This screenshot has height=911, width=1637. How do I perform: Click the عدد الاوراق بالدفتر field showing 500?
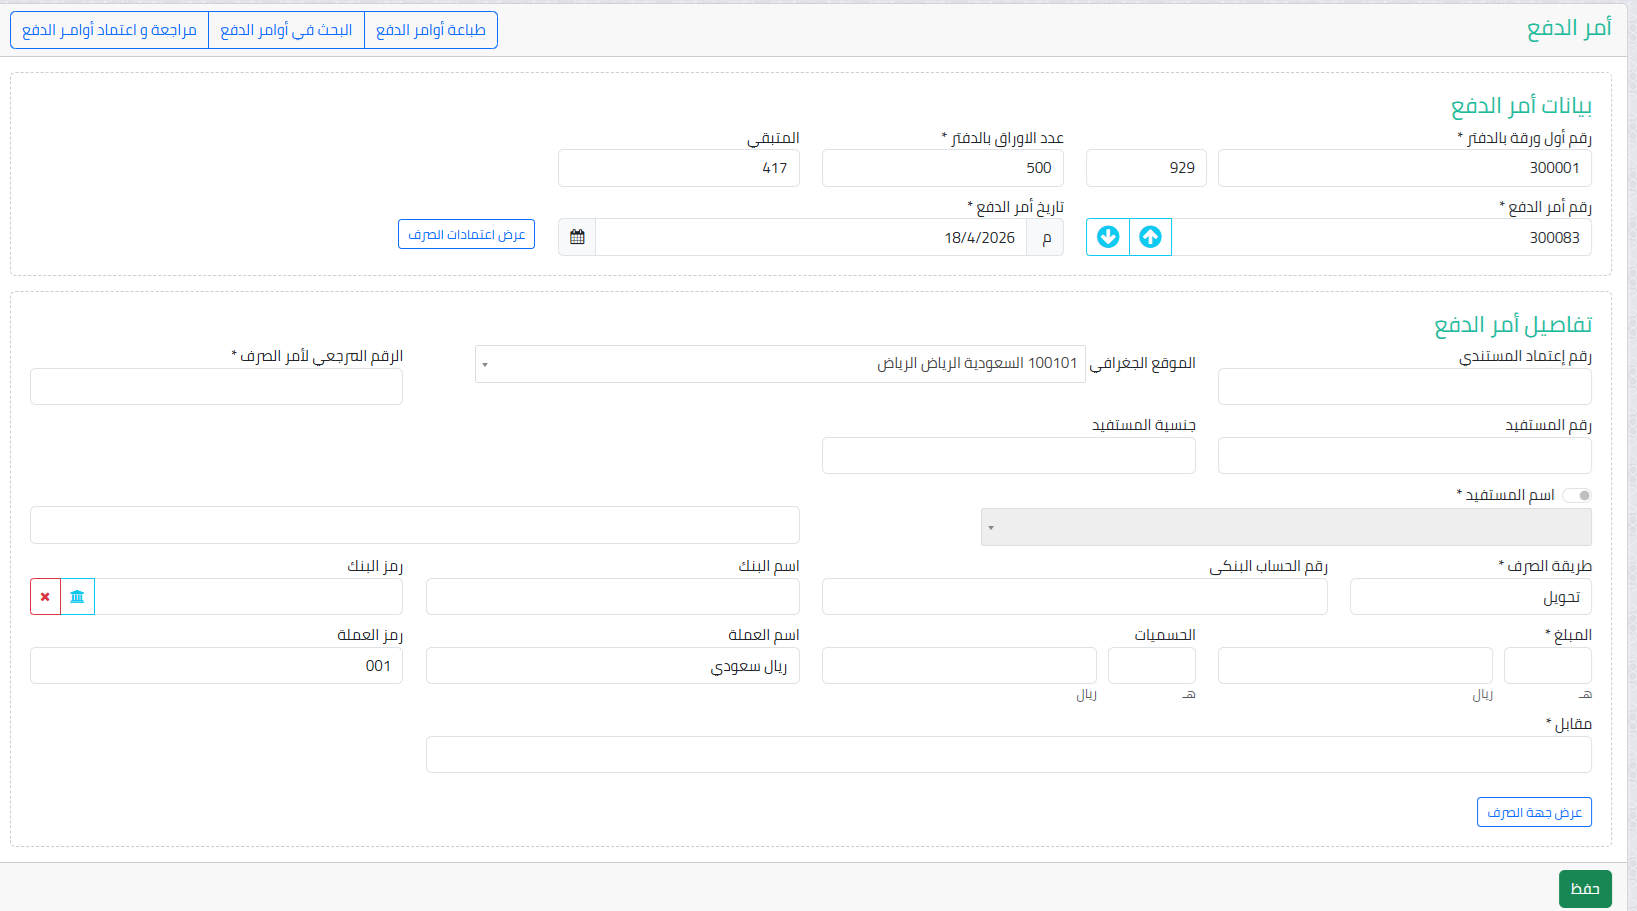click(x=942, y=168)
